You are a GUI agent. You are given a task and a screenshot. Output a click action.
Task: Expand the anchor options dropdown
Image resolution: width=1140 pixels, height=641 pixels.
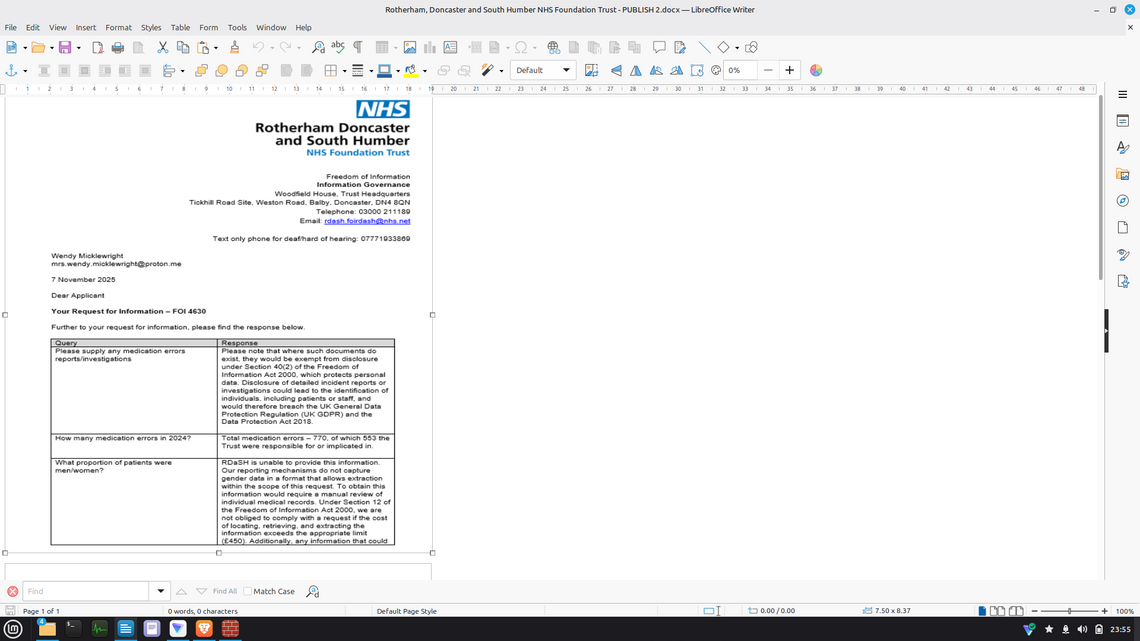tap(25, 71)
